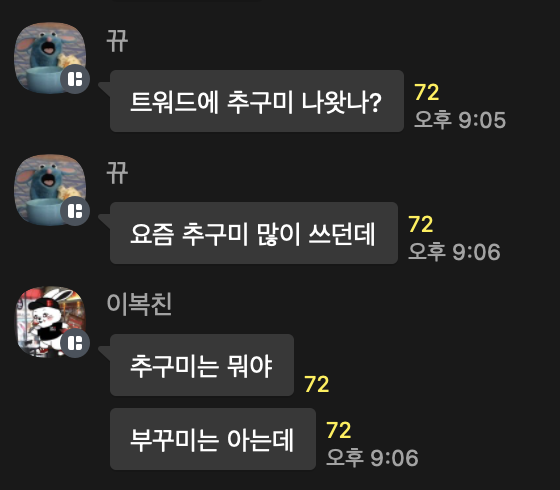Select message '부꾸미는 아는데'

(213, 439)
